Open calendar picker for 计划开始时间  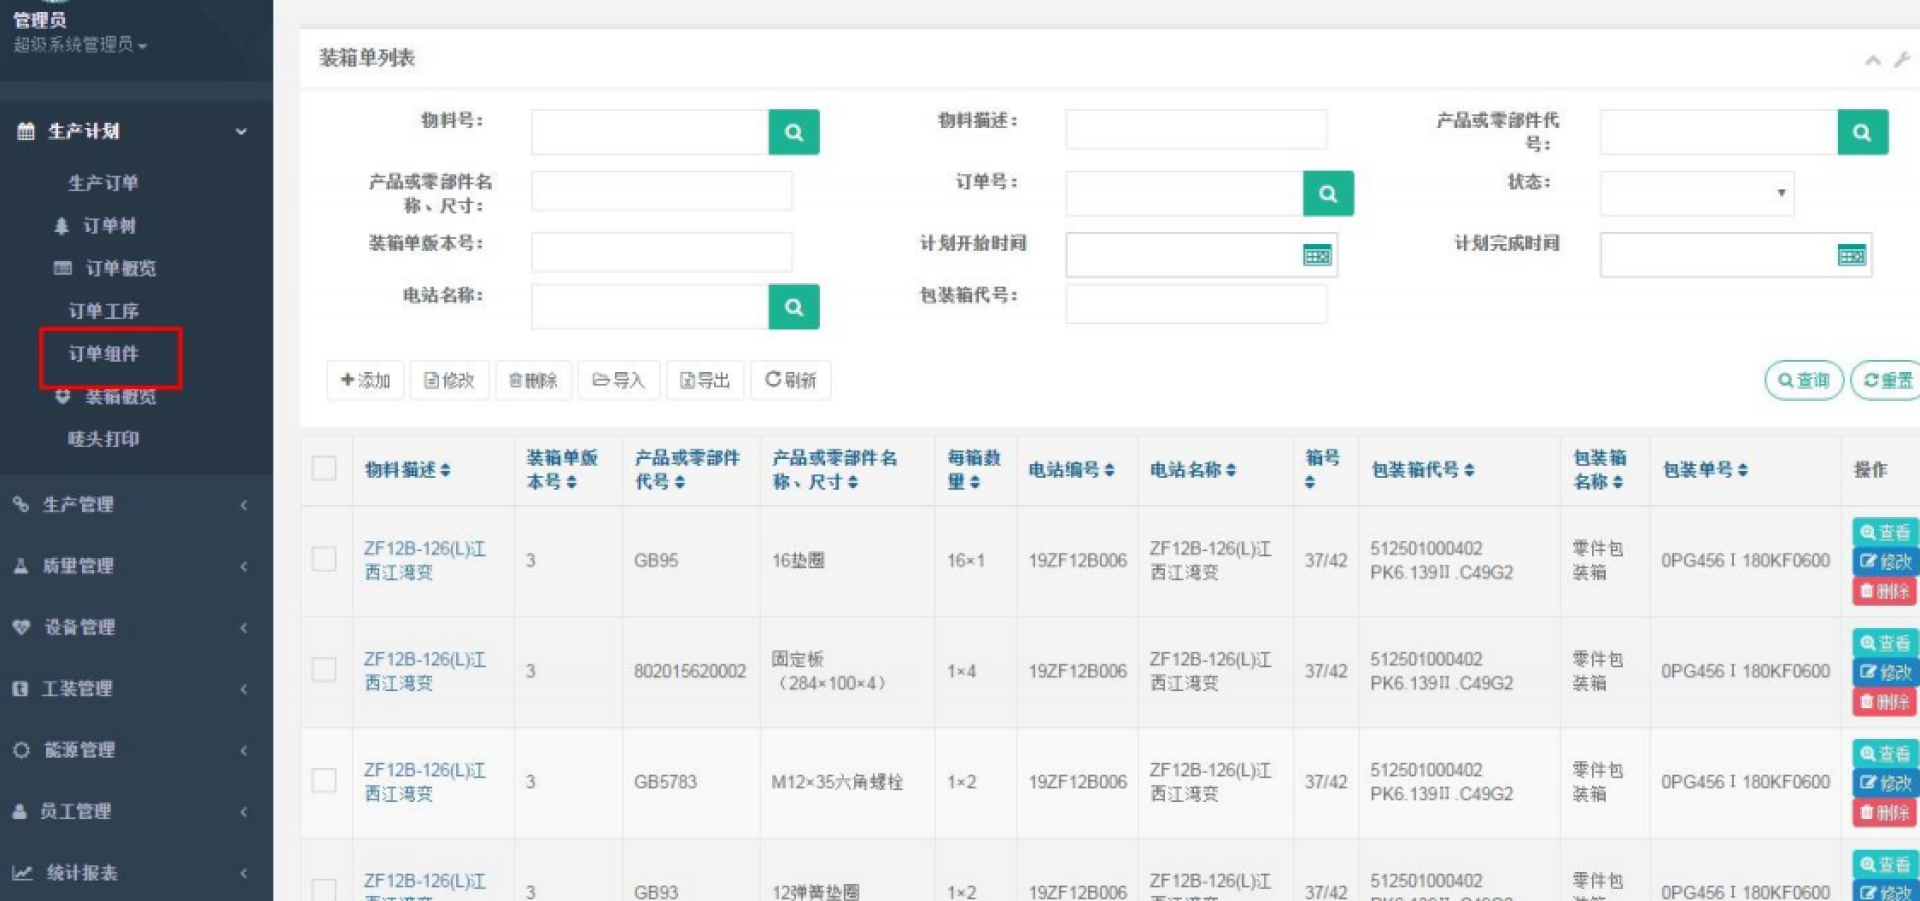click(x=1316, y=256)
